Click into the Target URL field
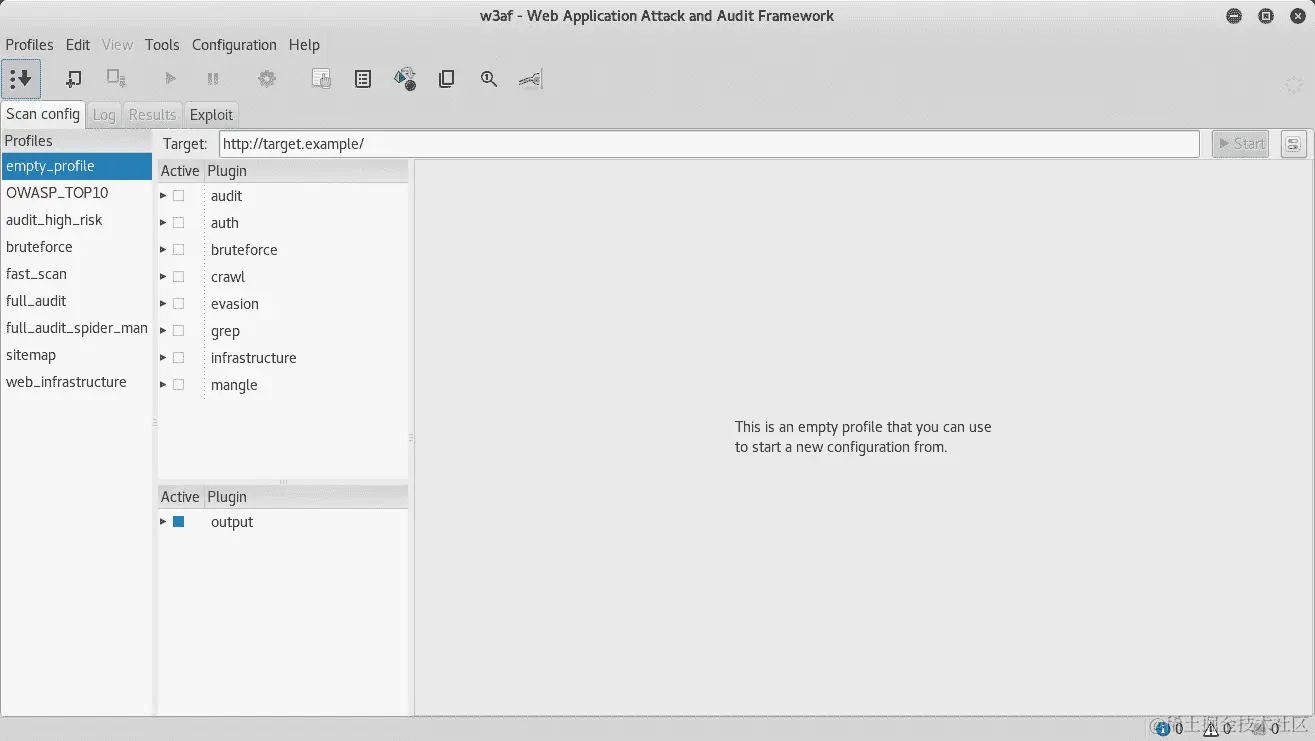The height and width of the screenshot is (741, 1315). (x=709, y=144)
